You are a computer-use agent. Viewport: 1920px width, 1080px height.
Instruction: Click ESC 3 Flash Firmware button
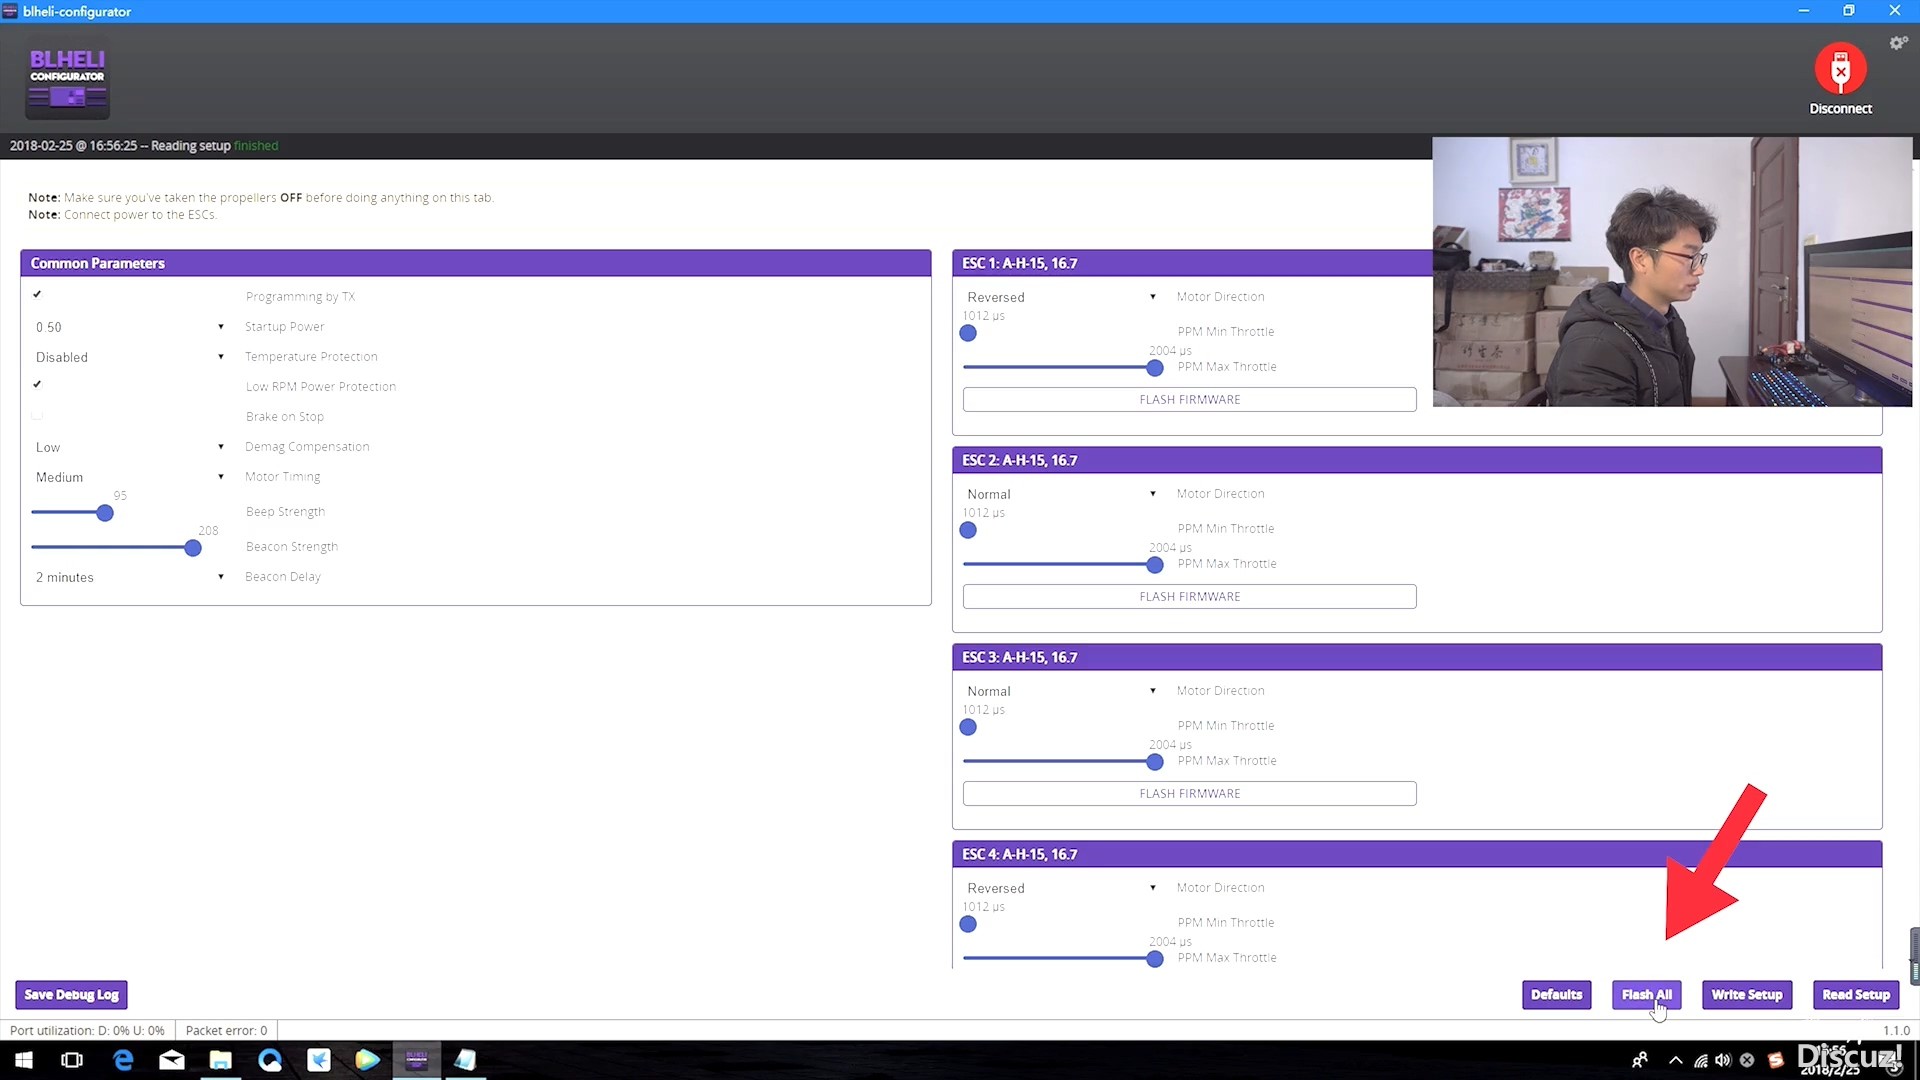[x=1189, y=793]
